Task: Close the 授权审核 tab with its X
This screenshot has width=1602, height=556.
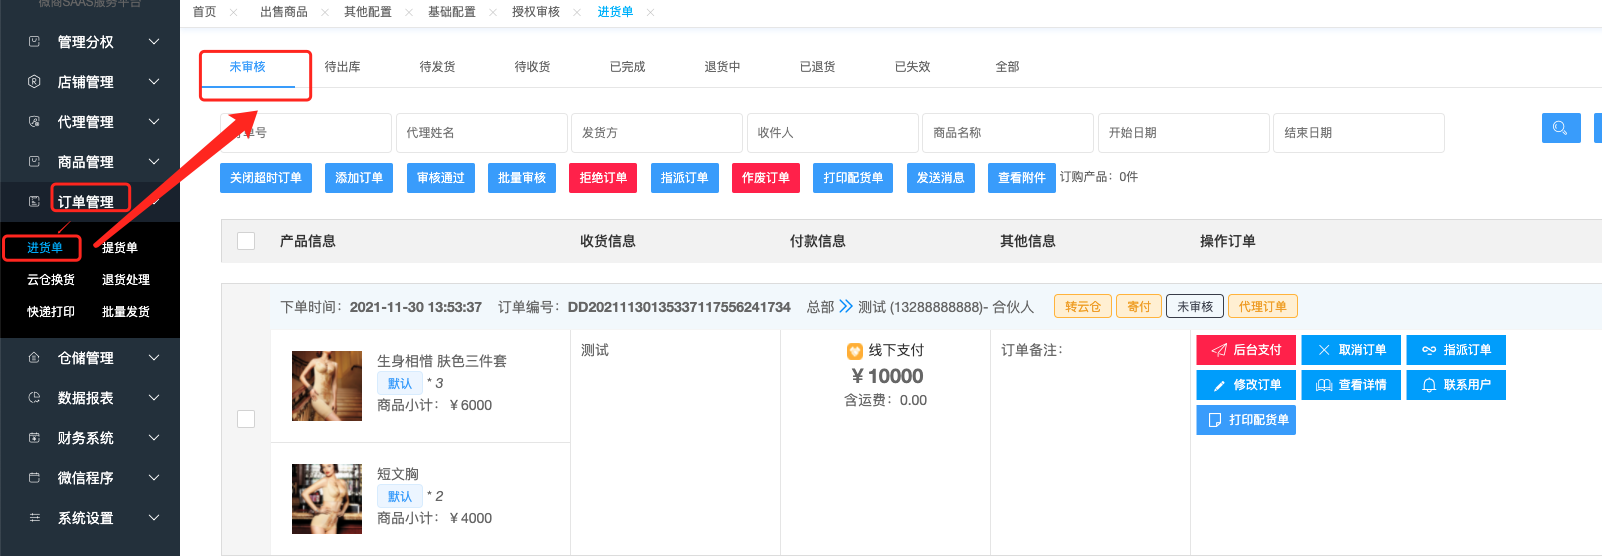Action: pyautogui.click(x=577, y=12)
